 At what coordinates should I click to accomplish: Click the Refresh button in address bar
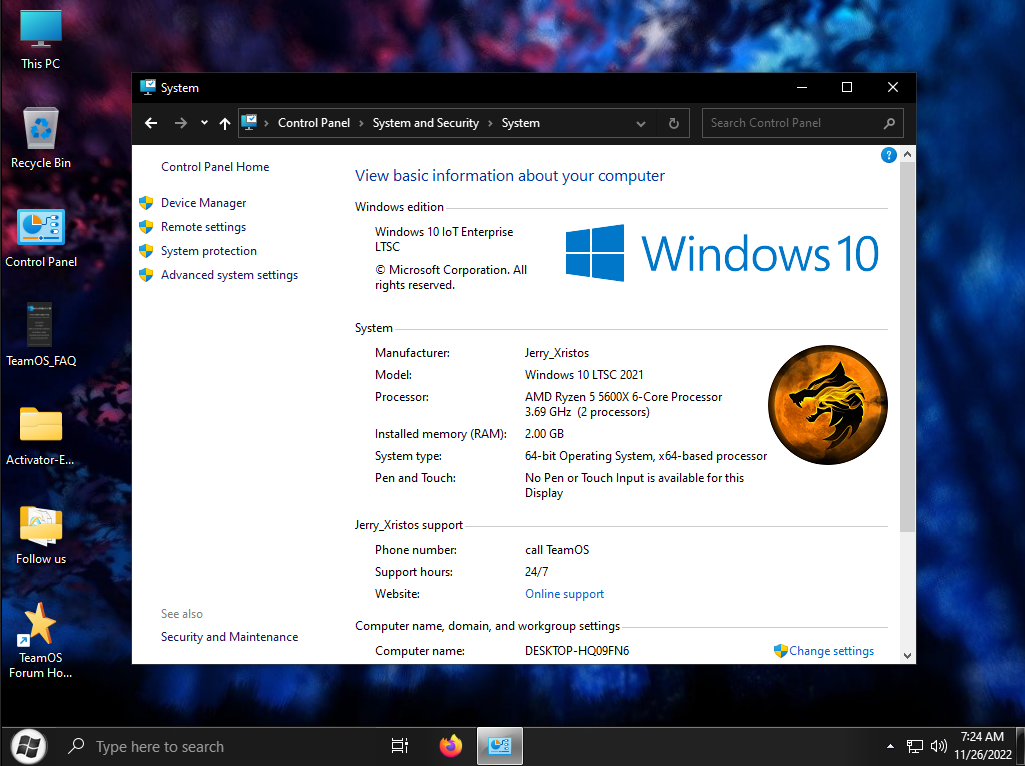click(x=673, y=123)
